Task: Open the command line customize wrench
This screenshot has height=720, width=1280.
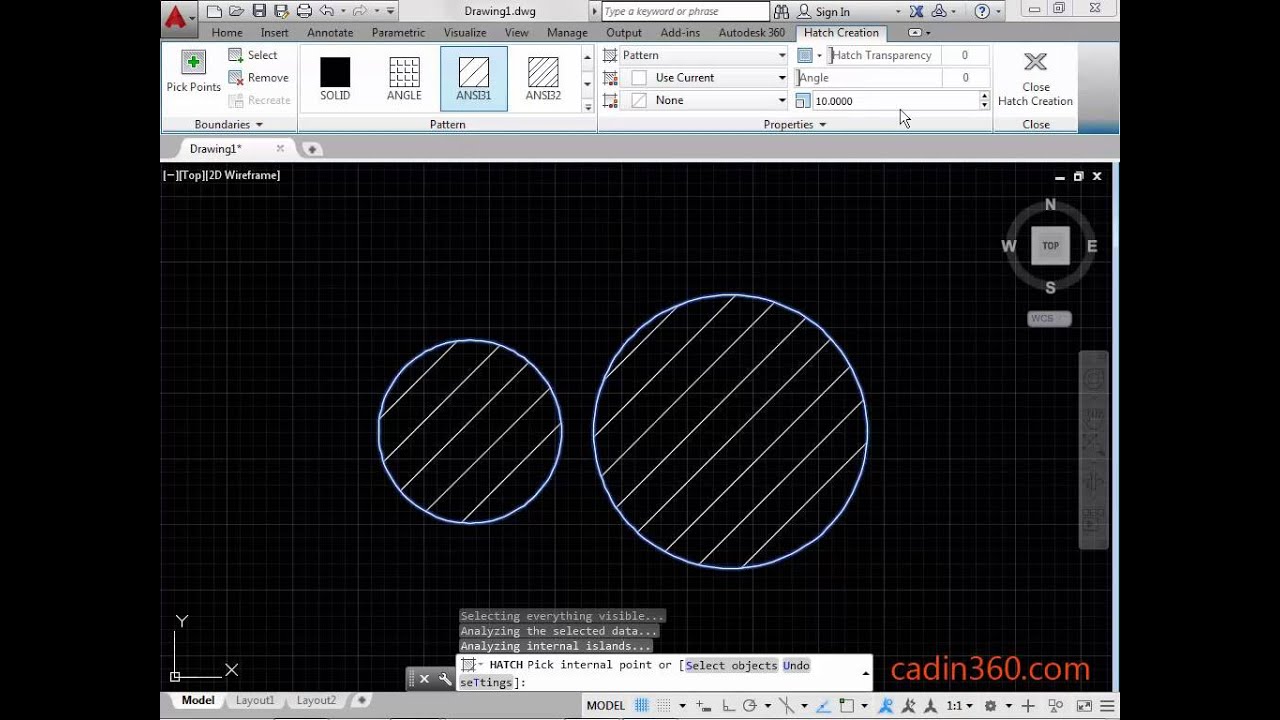Action: click(x=445, y=679)
